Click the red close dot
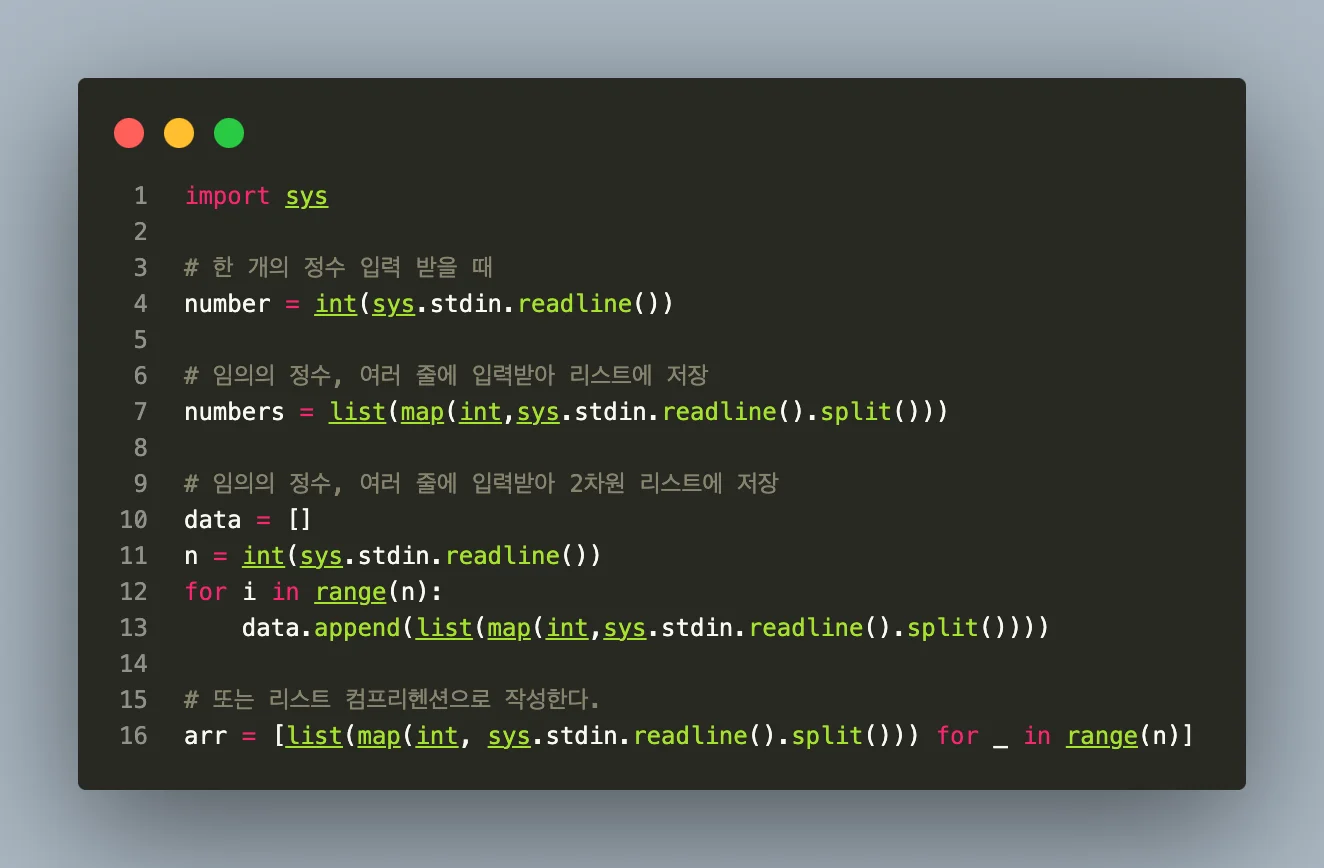1324x868 pixels. click(129, 133)
